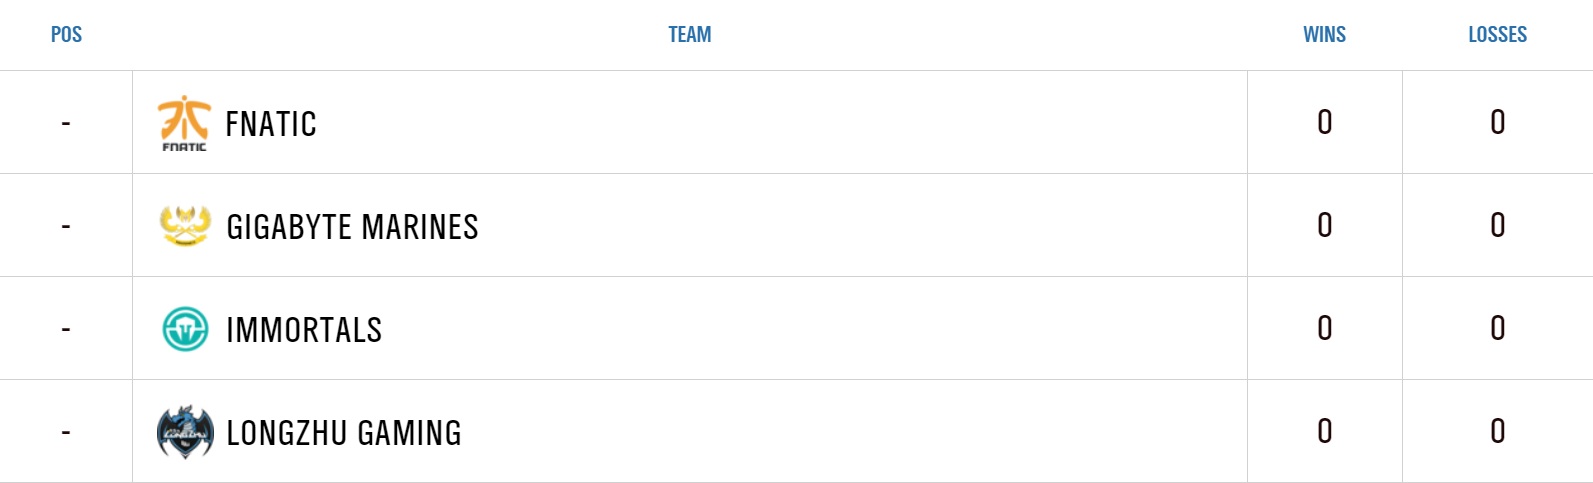Click the Fnatic team logo
Image resolution: width=1593 pixels, height=483 pixels.
(184, 123)
